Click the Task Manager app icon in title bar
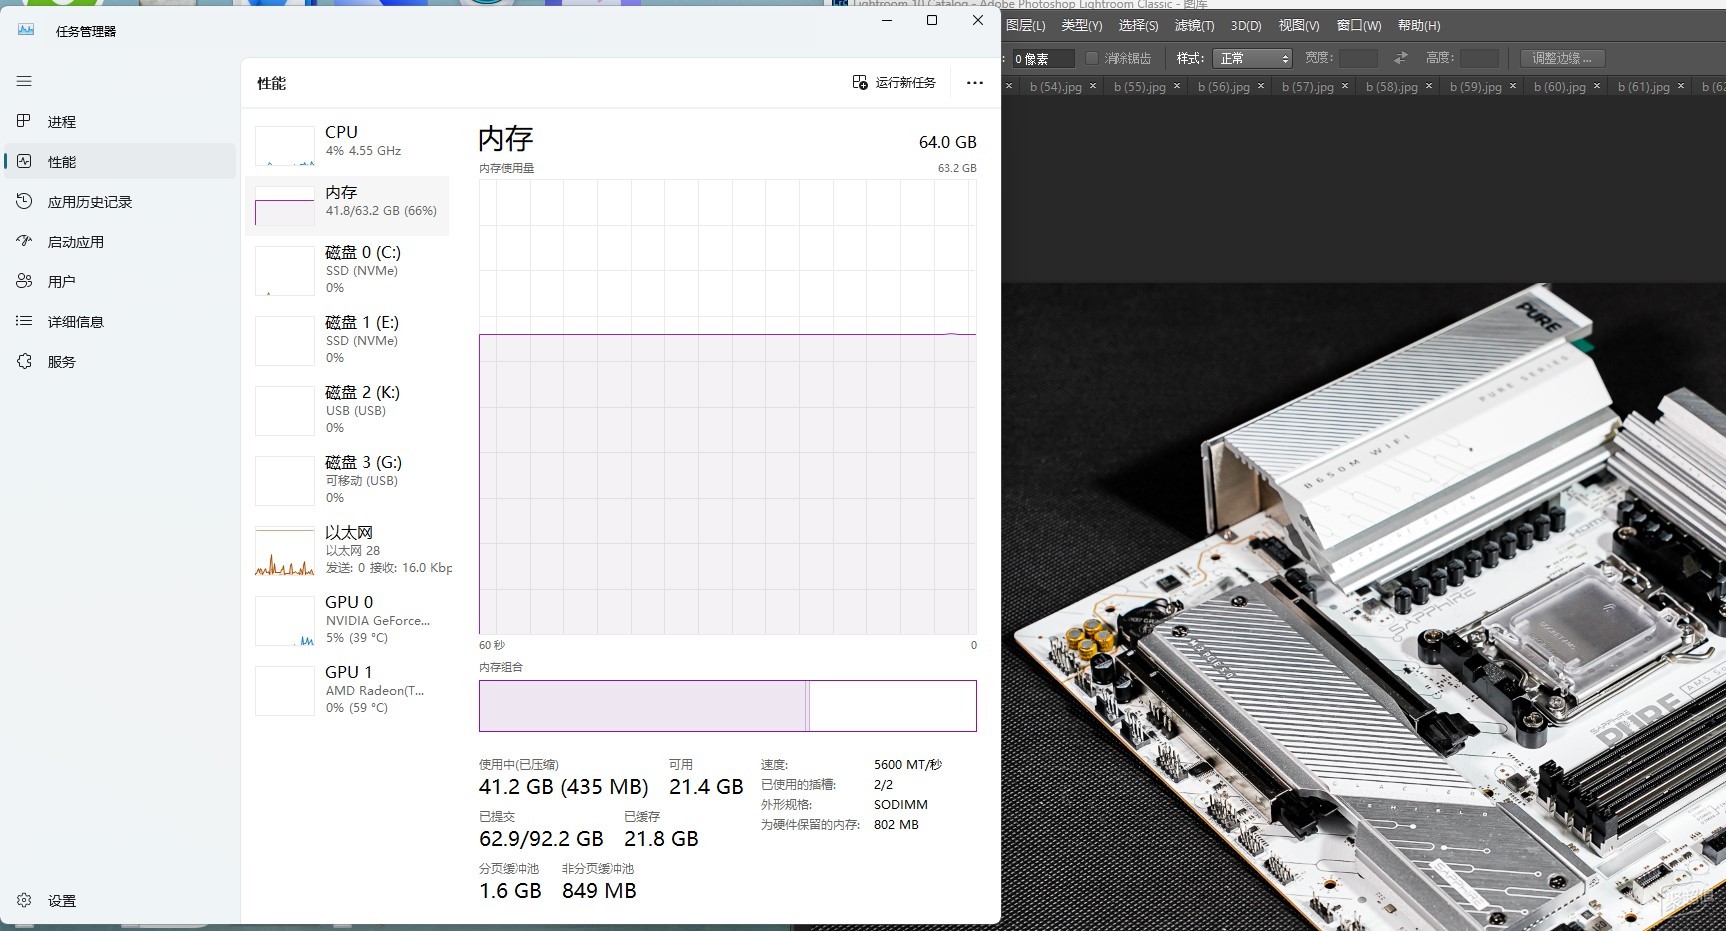This screenshot has width=1726, height=931. (x=26, y=31)
